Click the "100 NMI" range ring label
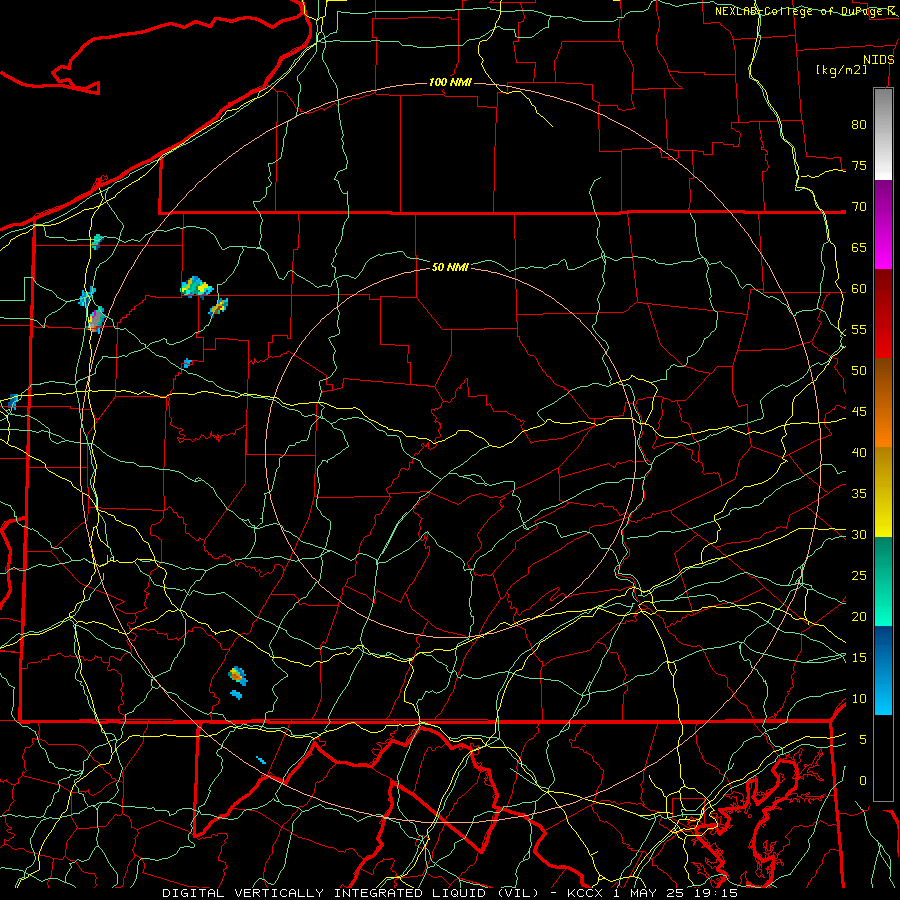The image size is (900, 900). point(450,83)
